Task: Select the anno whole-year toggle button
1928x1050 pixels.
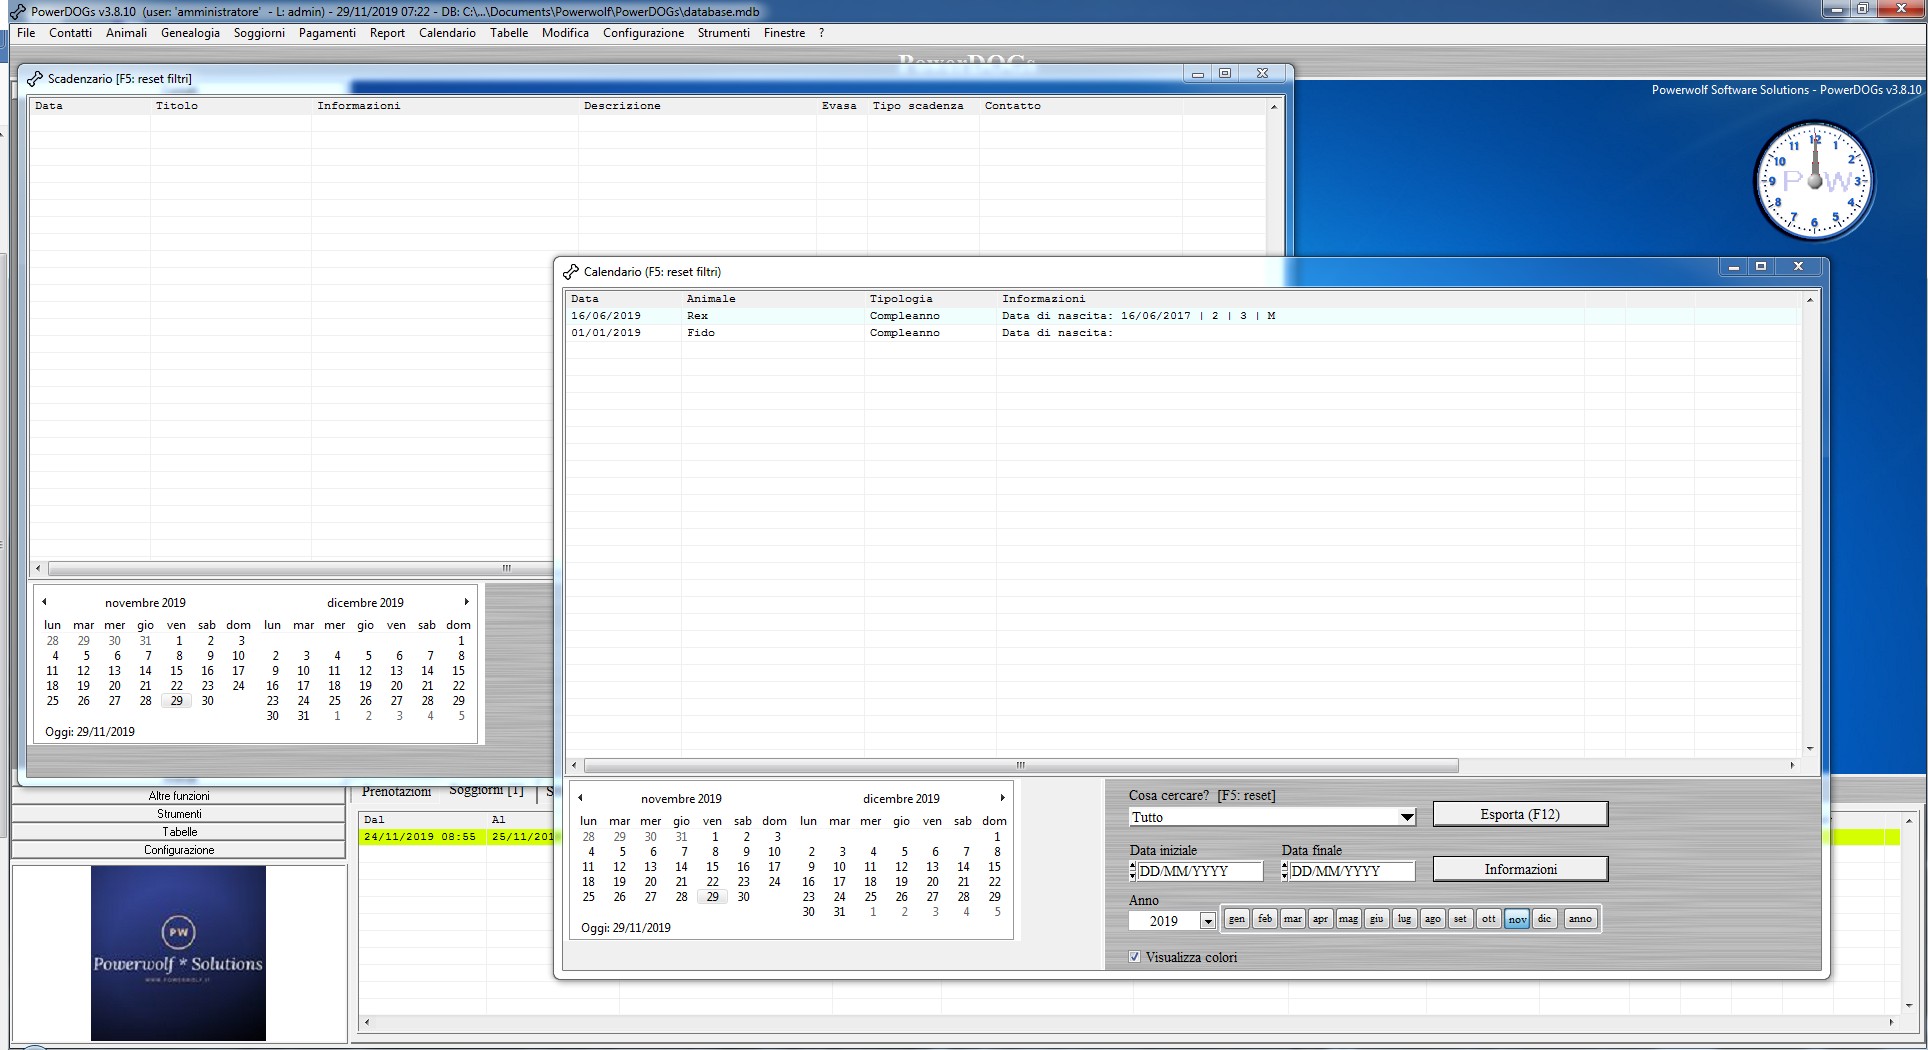Action: [1580, 919]
